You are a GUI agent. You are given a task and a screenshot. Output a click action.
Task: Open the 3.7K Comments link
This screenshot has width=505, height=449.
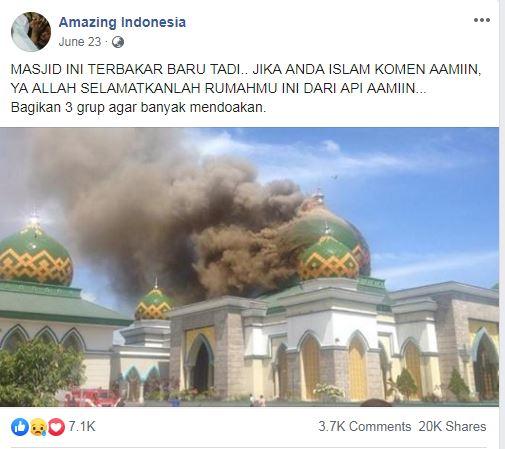(364, 427)
